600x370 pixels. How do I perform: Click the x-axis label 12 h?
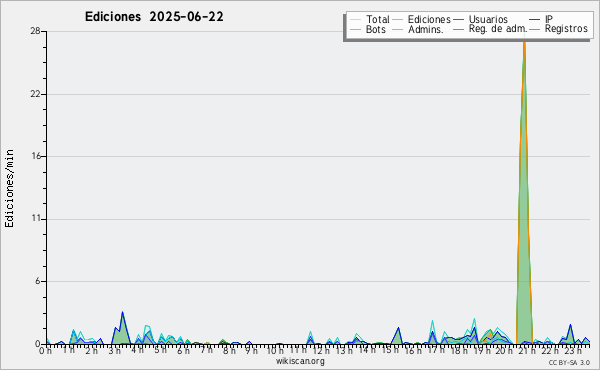pos(321,351)
